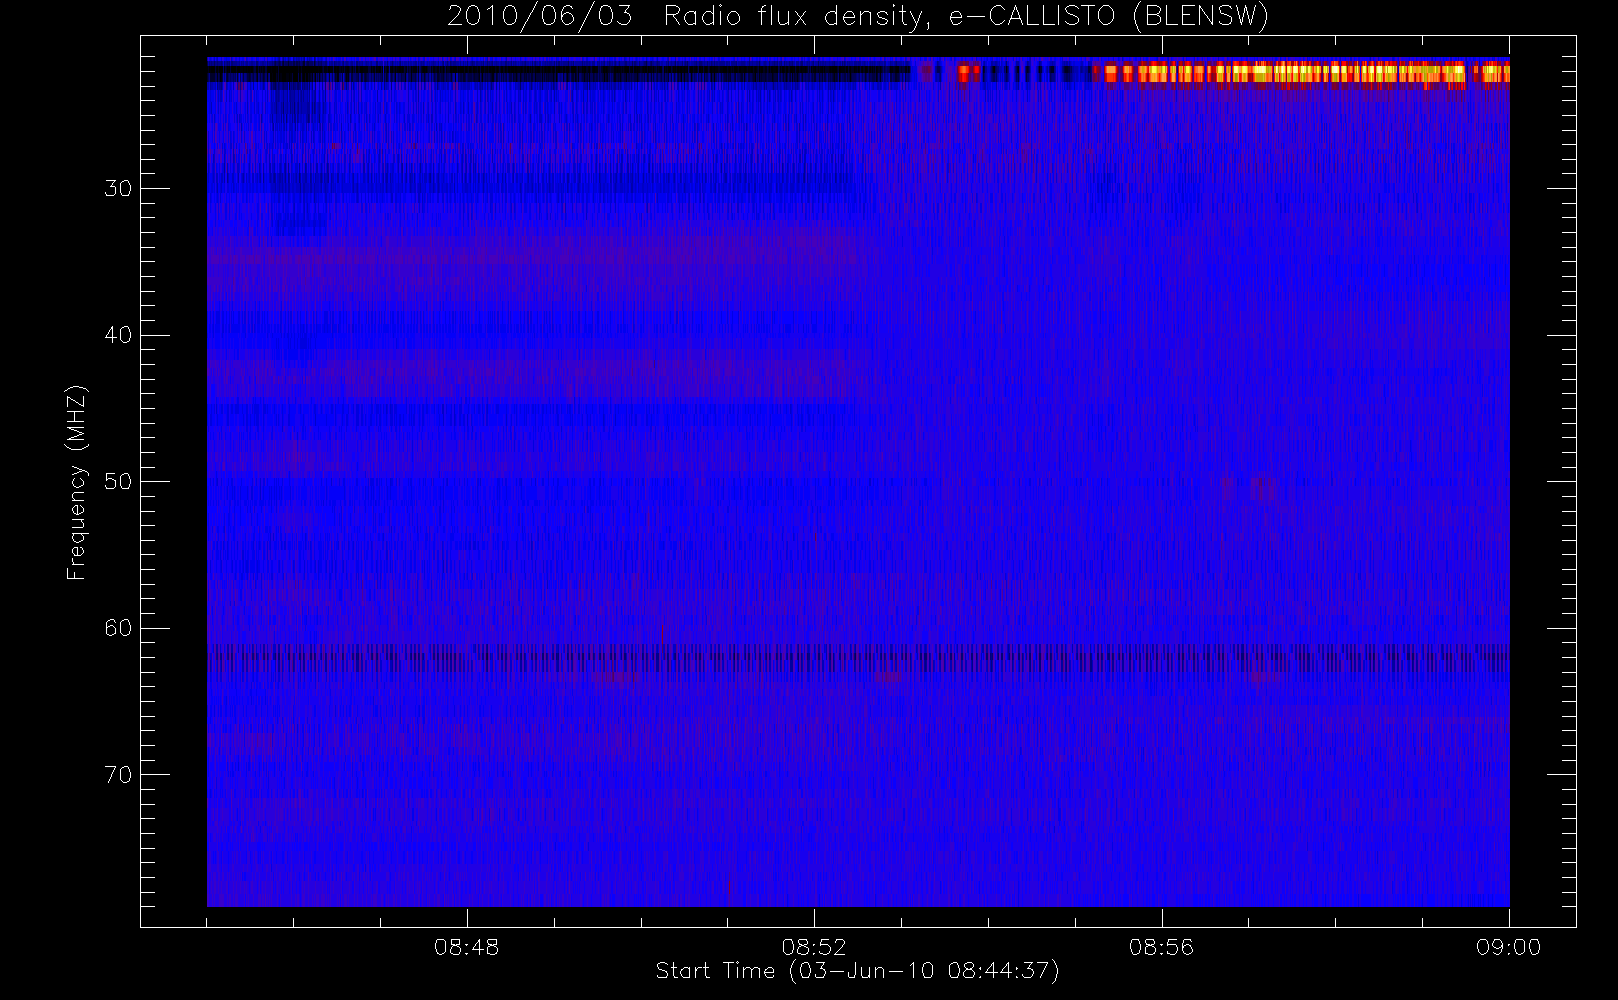
Task: Click the 08:48 time tick label
Action: (466, 947)
